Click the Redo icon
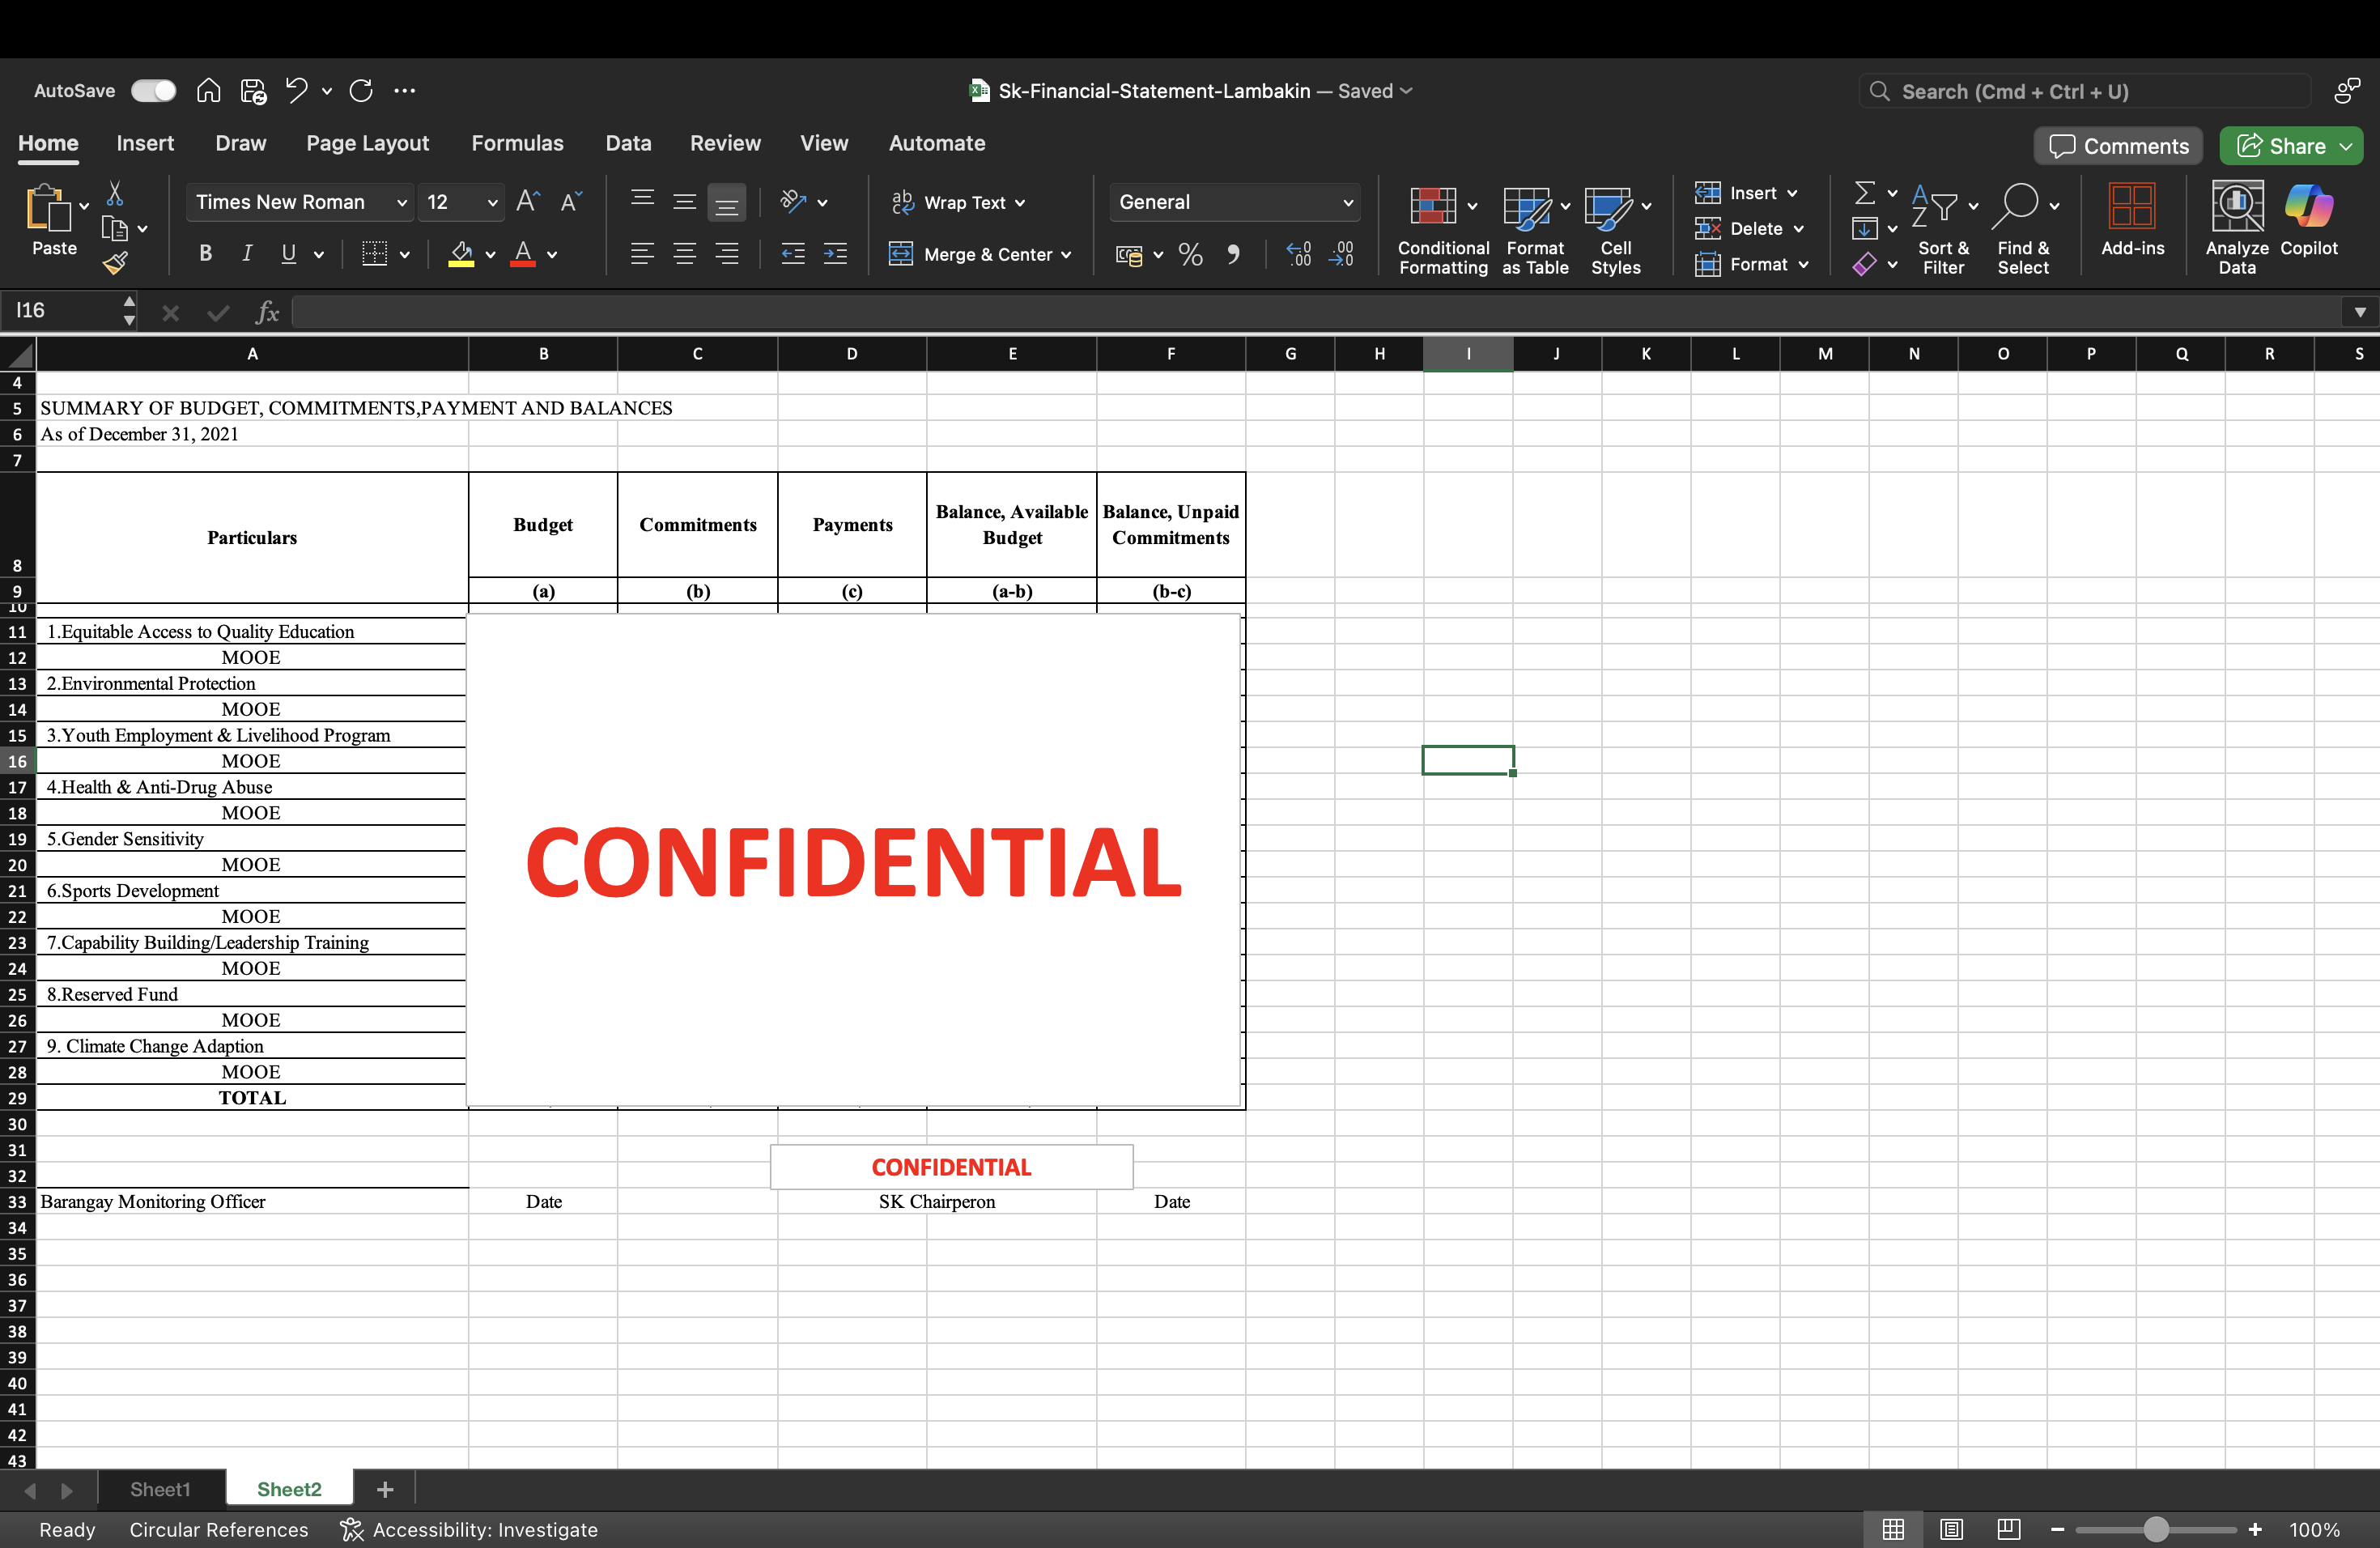This screenshot has height=1548, width=2380. pyautogui.click(x=361, y=91)
